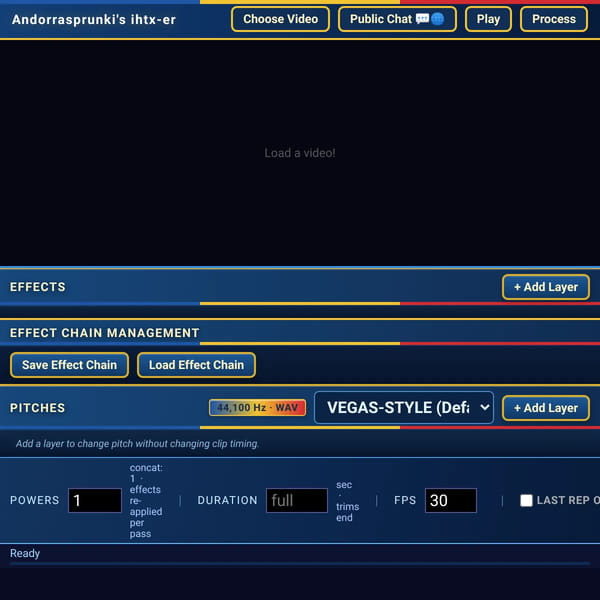This screenshot has width=600, height=600.
Task: Focus the Duration input field
Action: coord(297,500)
